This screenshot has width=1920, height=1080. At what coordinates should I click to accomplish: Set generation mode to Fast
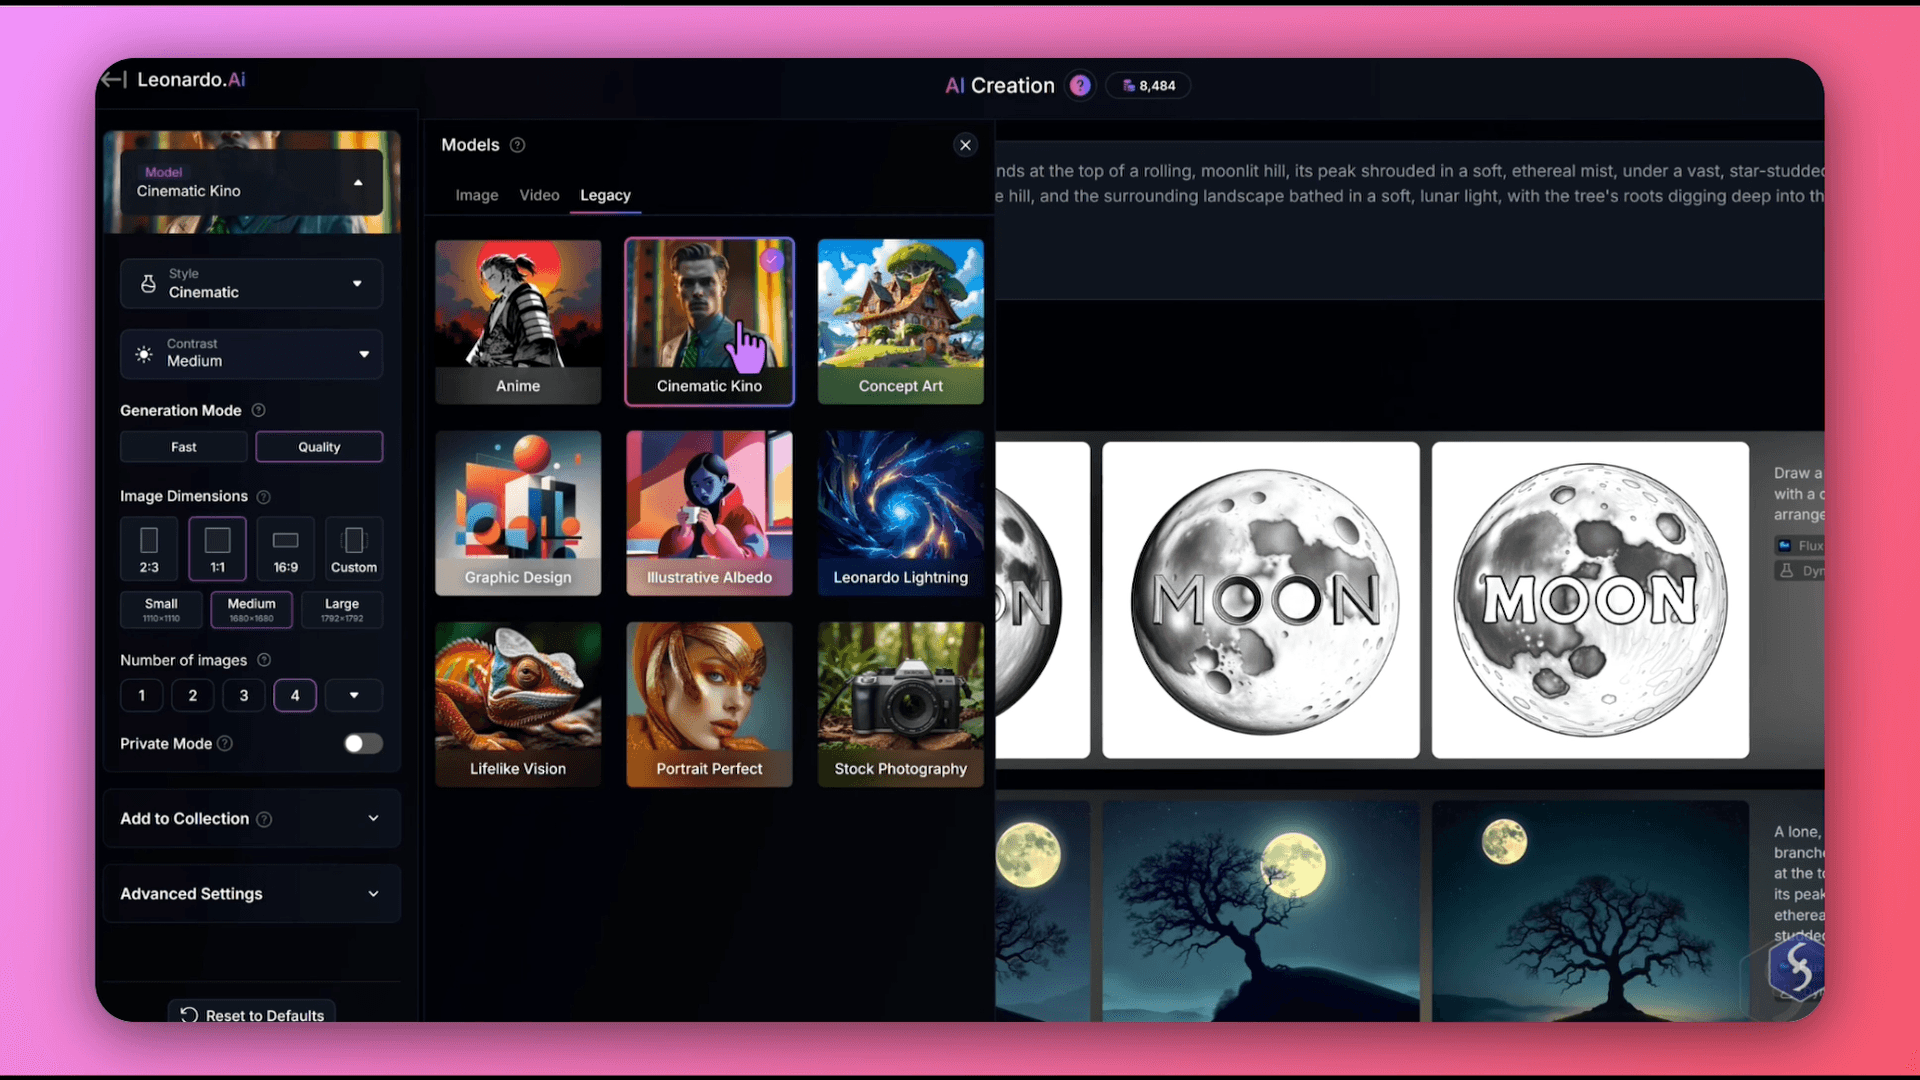coord(184,447)
